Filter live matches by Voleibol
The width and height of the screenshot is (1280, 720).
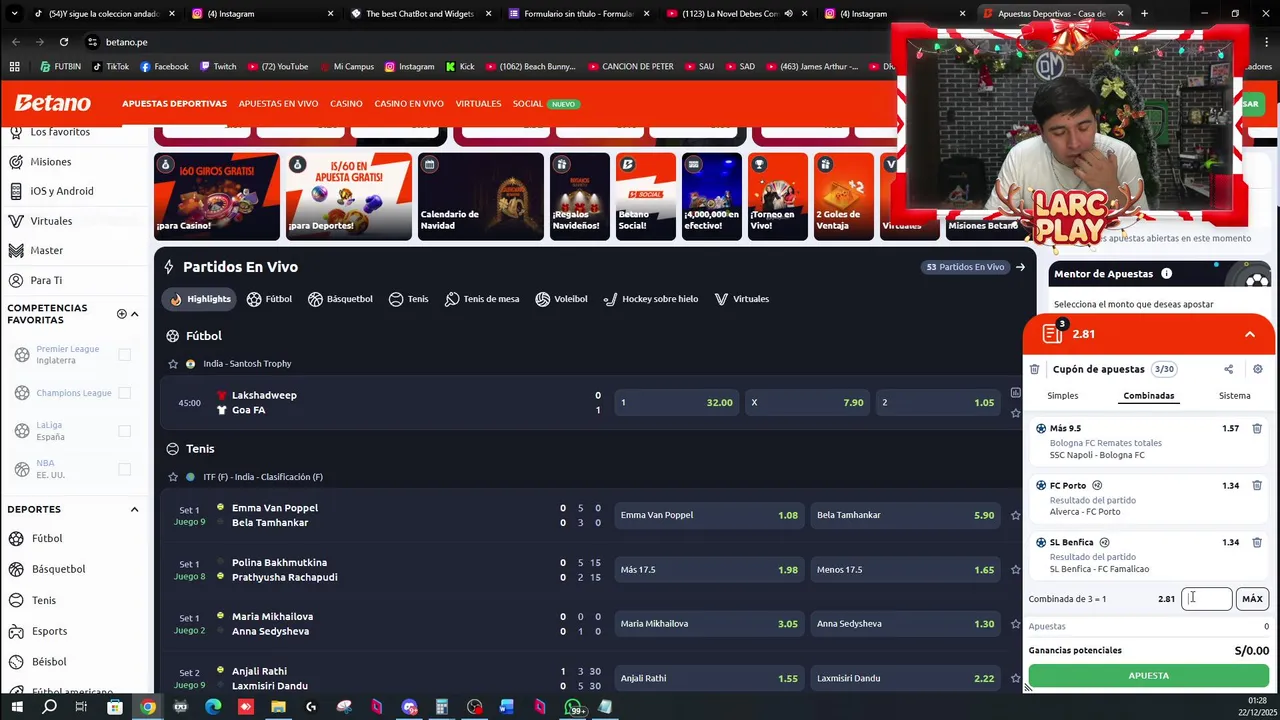(x=561, y=299)
